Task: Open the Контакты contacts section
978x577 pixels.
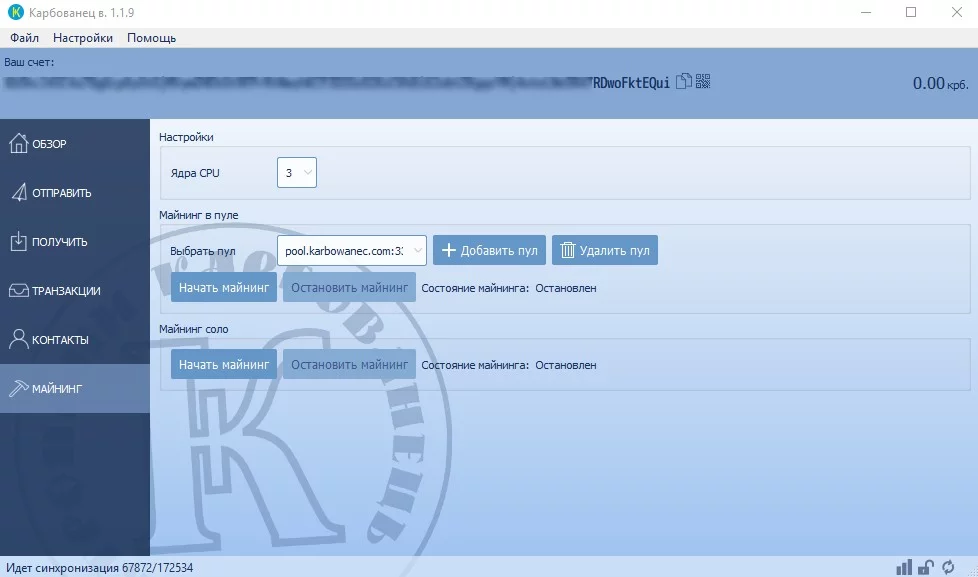Action: coord(75,339)
